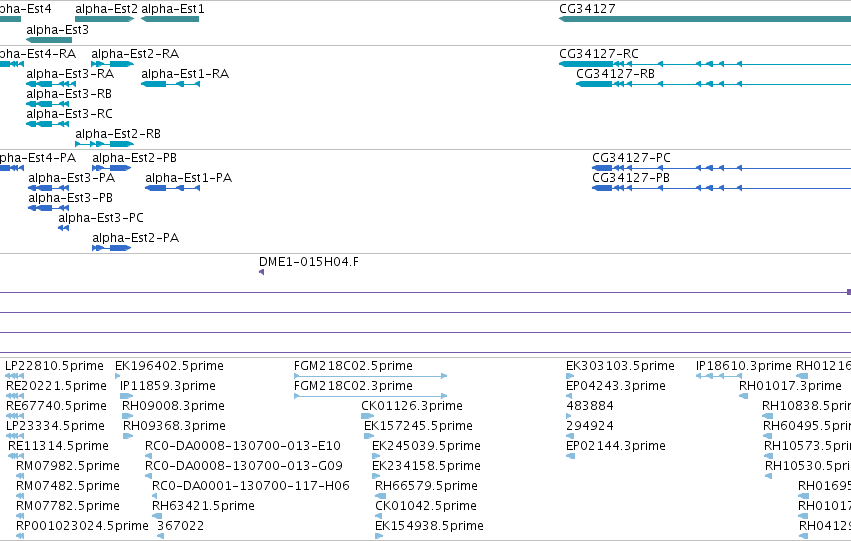
Task: Click the RH09008.3prime EST
Action: coord(128,416)
